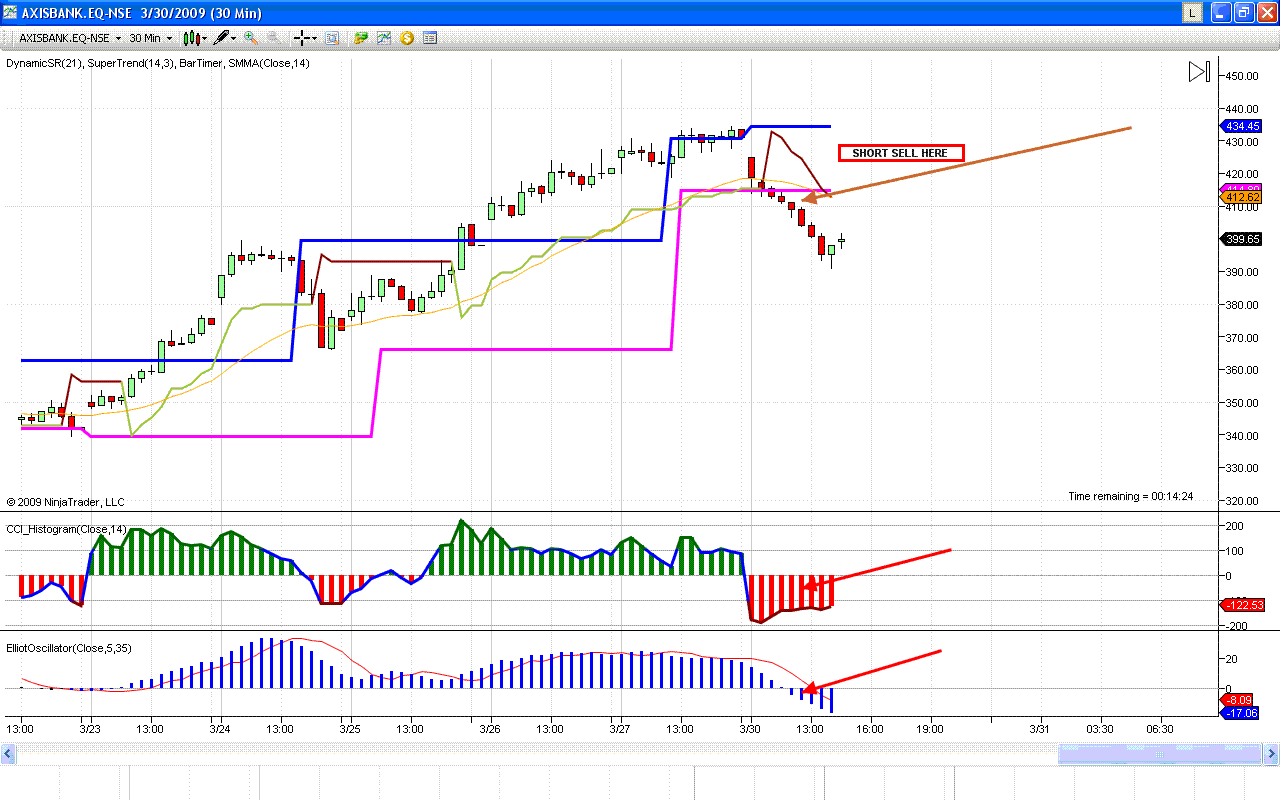Click the 390.00 price axis label
The image size is (1280, 800).
[1244, 272]
